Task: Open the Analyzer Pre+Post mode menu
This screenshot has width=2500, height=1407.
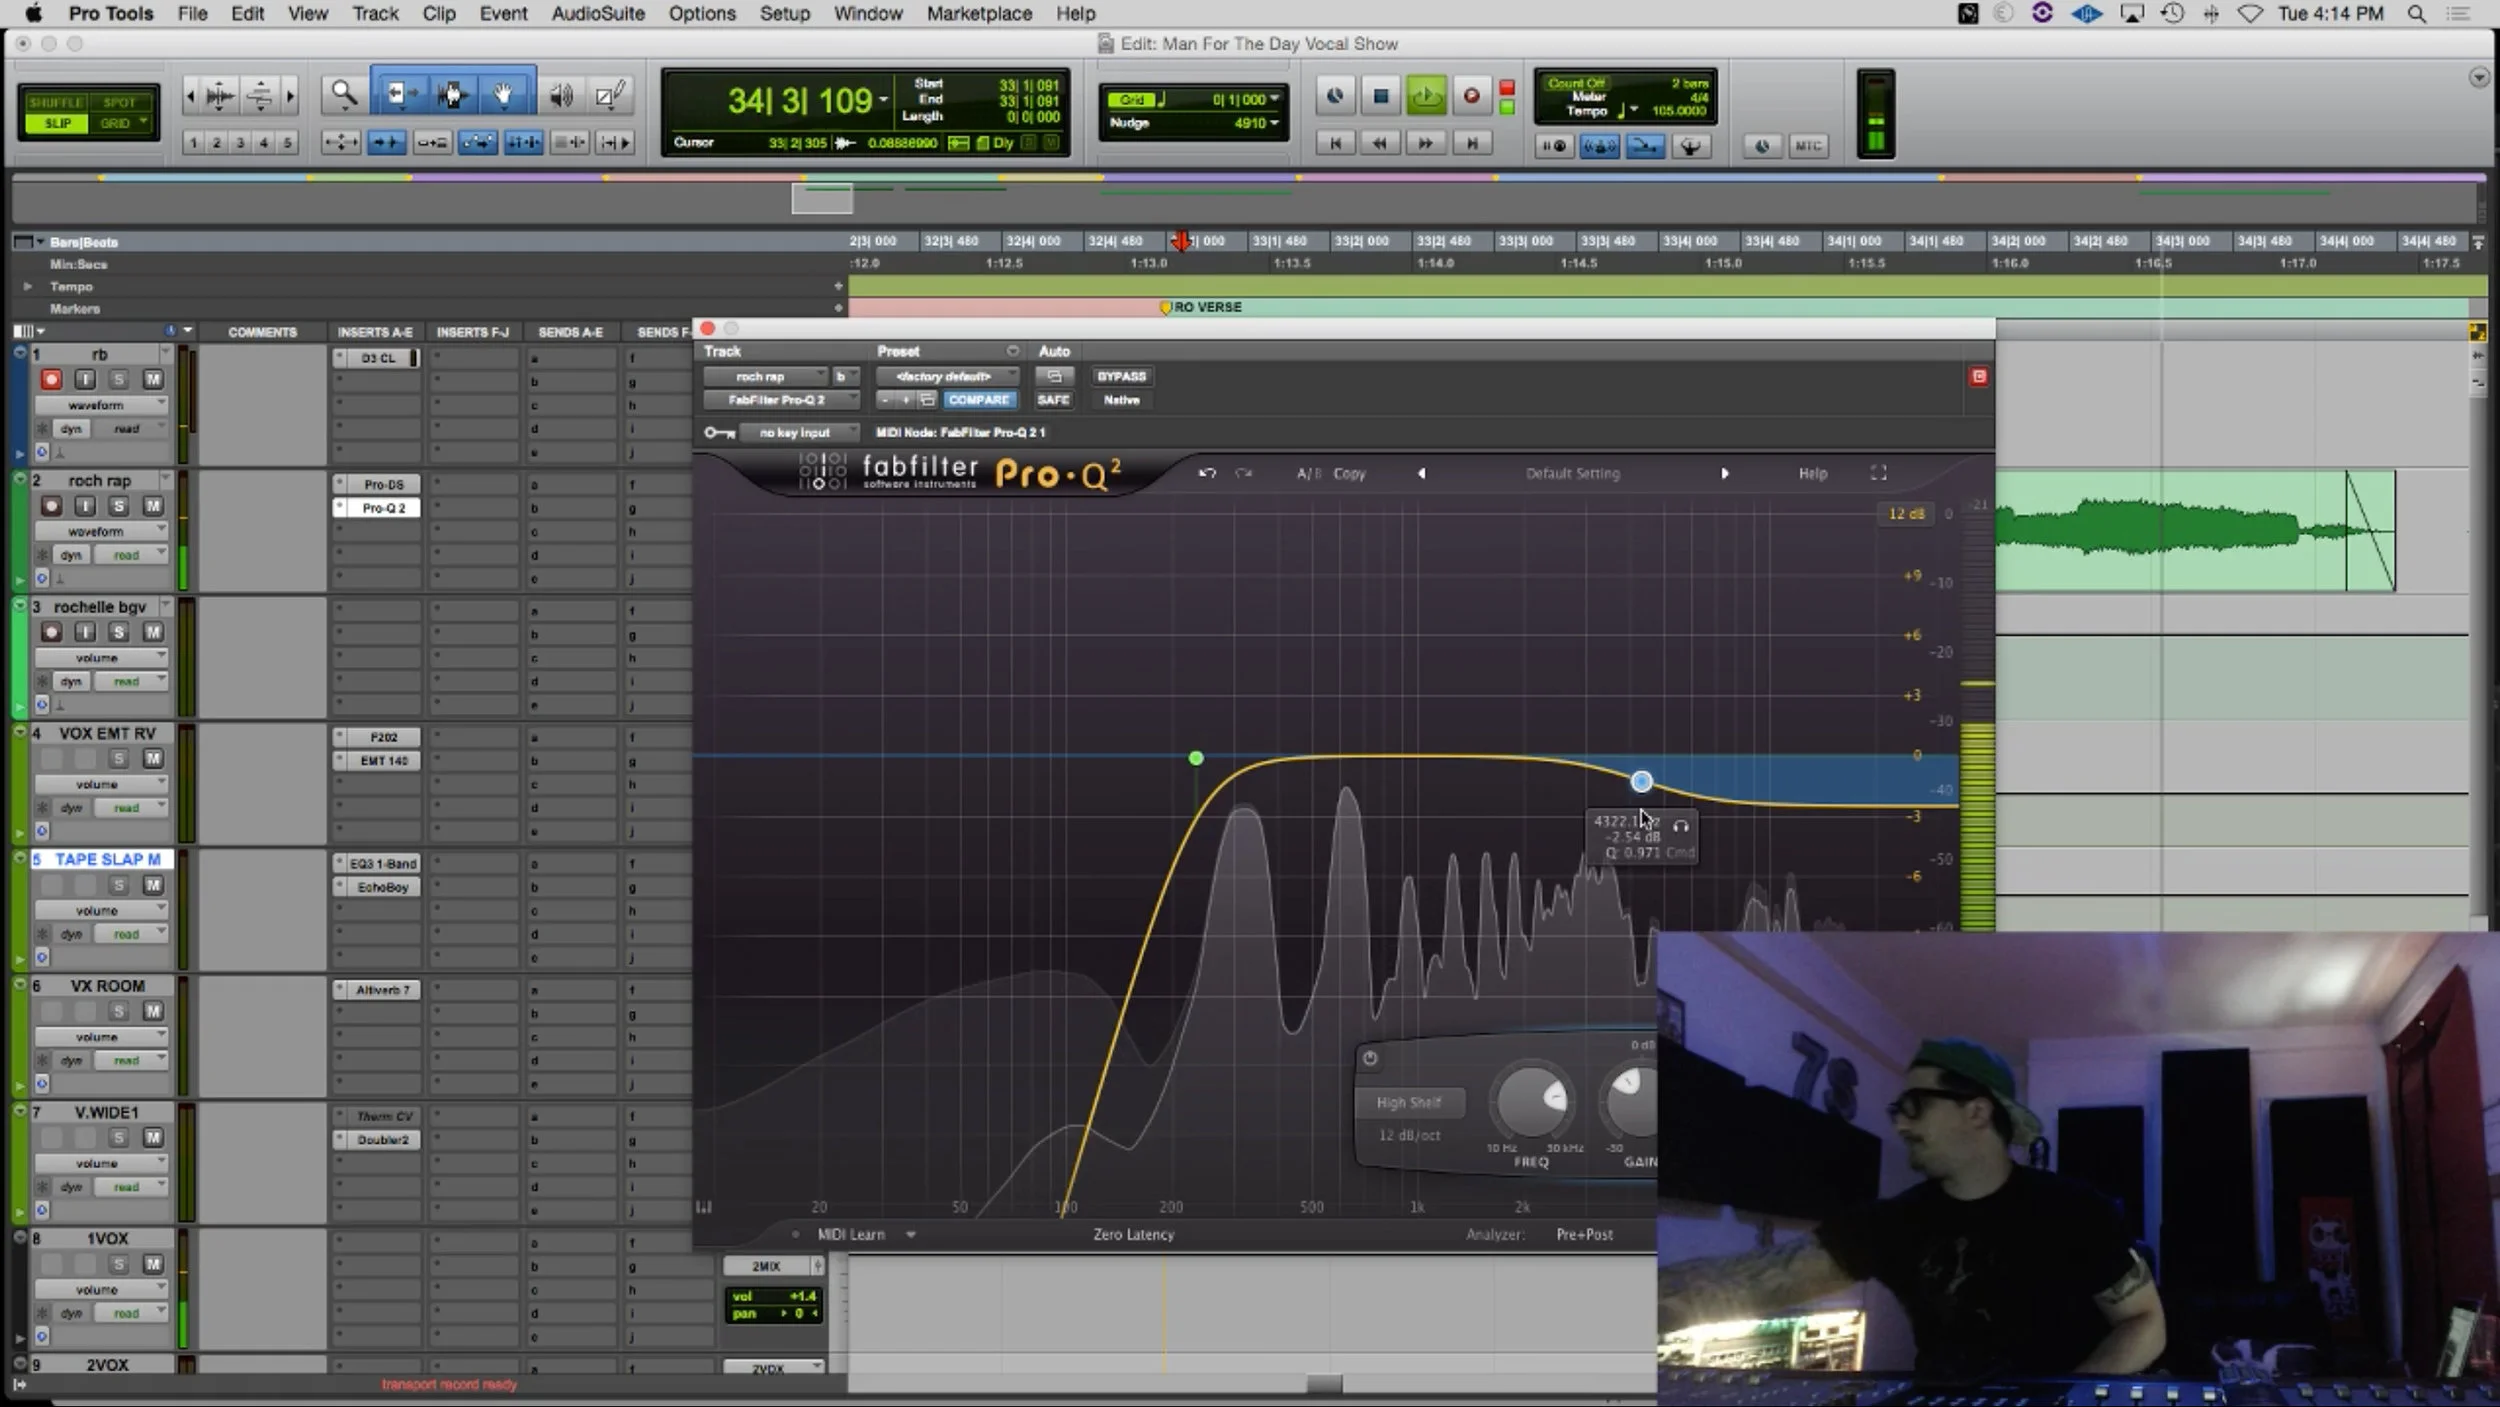Action: (1584, 1234)
